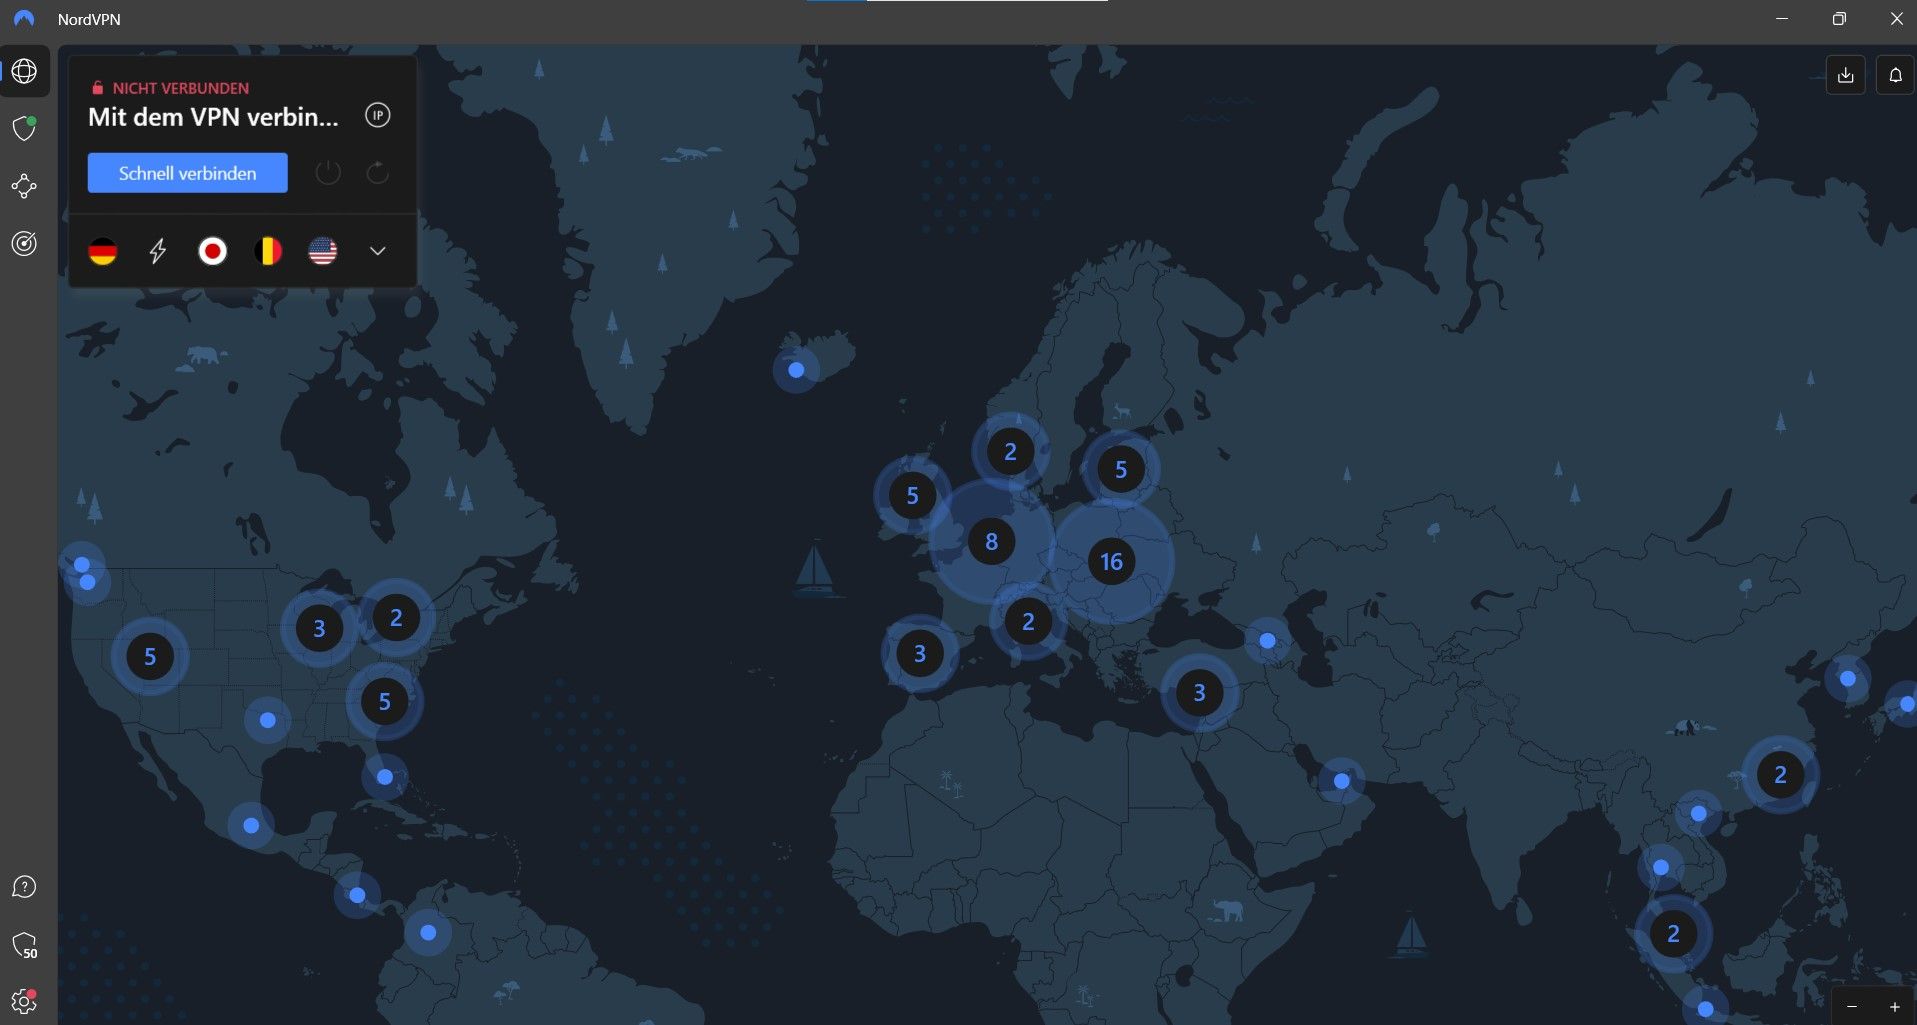
Task: Click the power disconnect icon
Action: 328,173
